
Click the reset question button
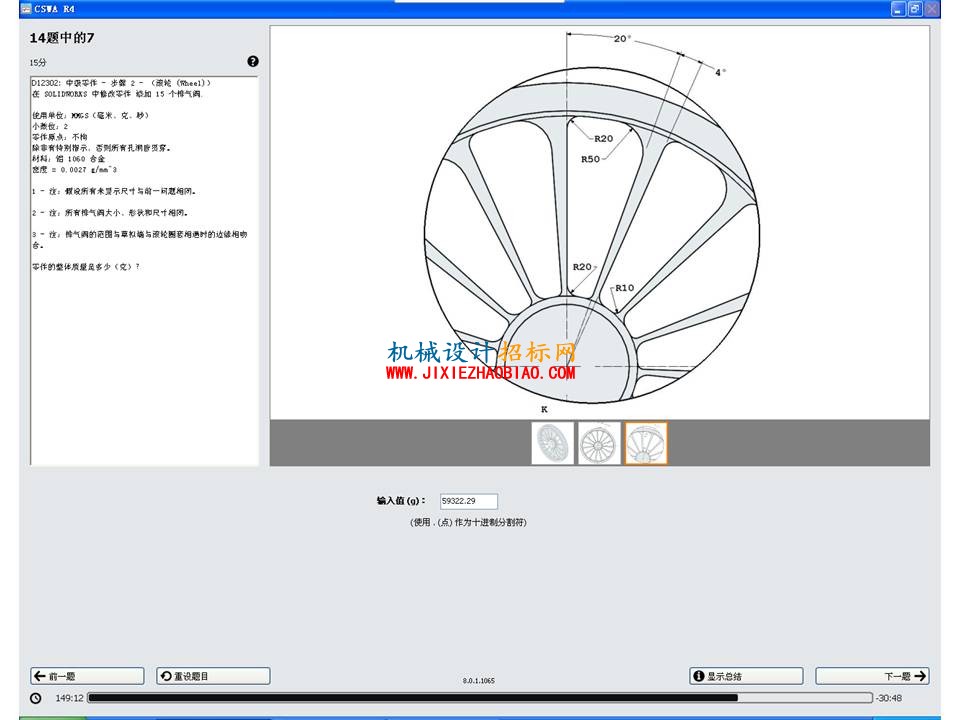tap(213, 676)
